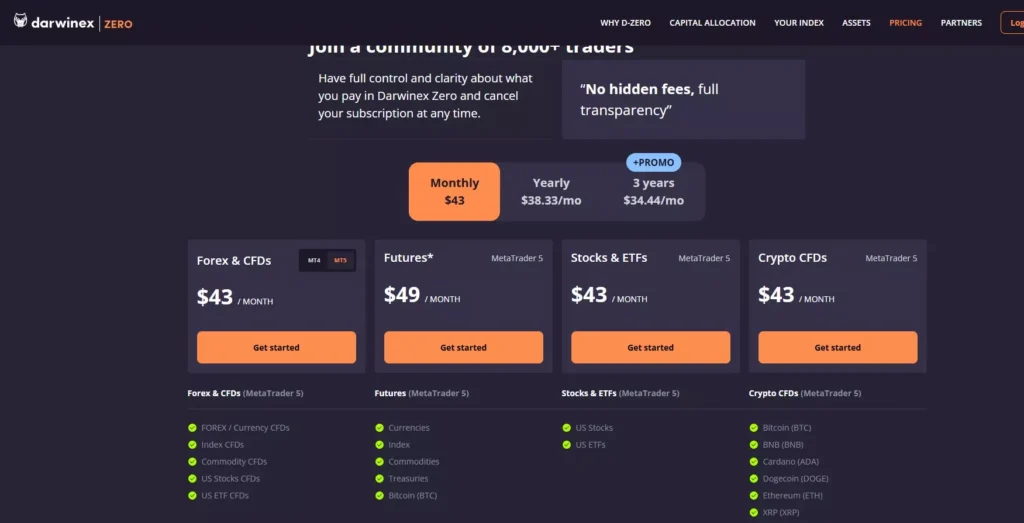Image resolution: width=1024 pixels, height=523 pixels.
Task: Open the CAPITAL ALLOCATION page
Action: pos(712,23)
